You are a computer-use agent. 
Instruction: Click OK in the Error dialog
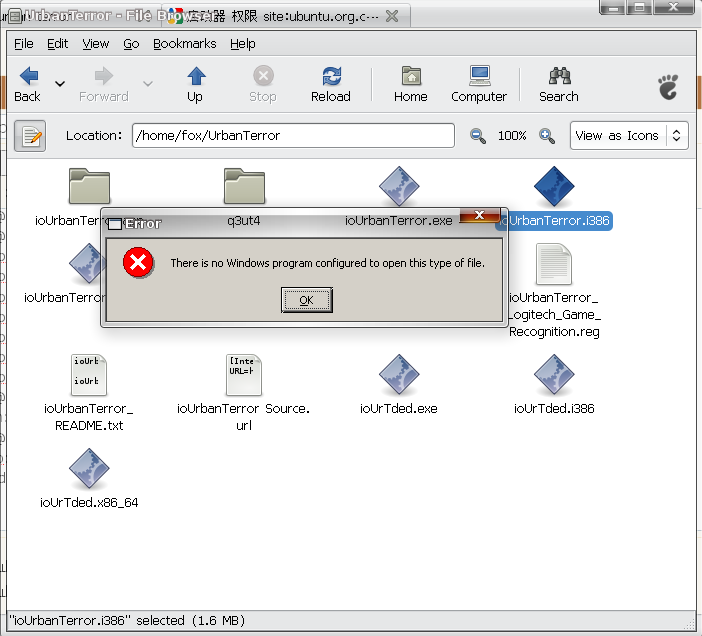307,300
